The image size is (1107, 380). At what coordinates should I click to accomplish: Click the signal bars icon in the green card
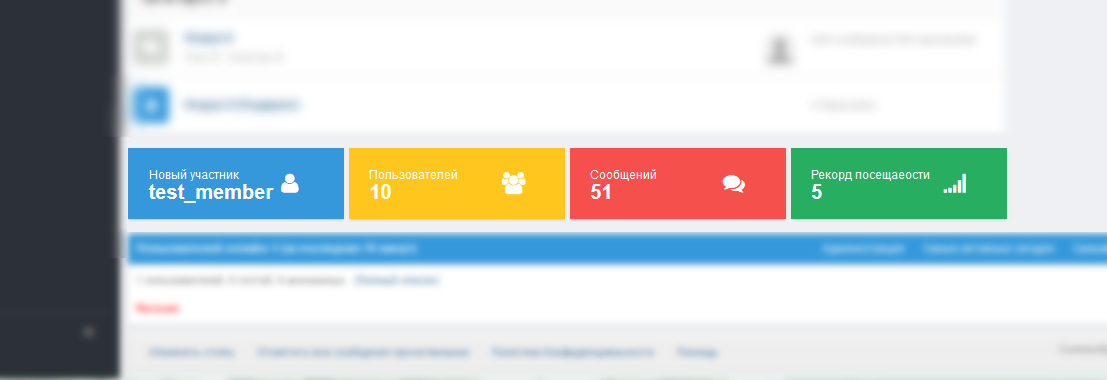pos(955,184)
